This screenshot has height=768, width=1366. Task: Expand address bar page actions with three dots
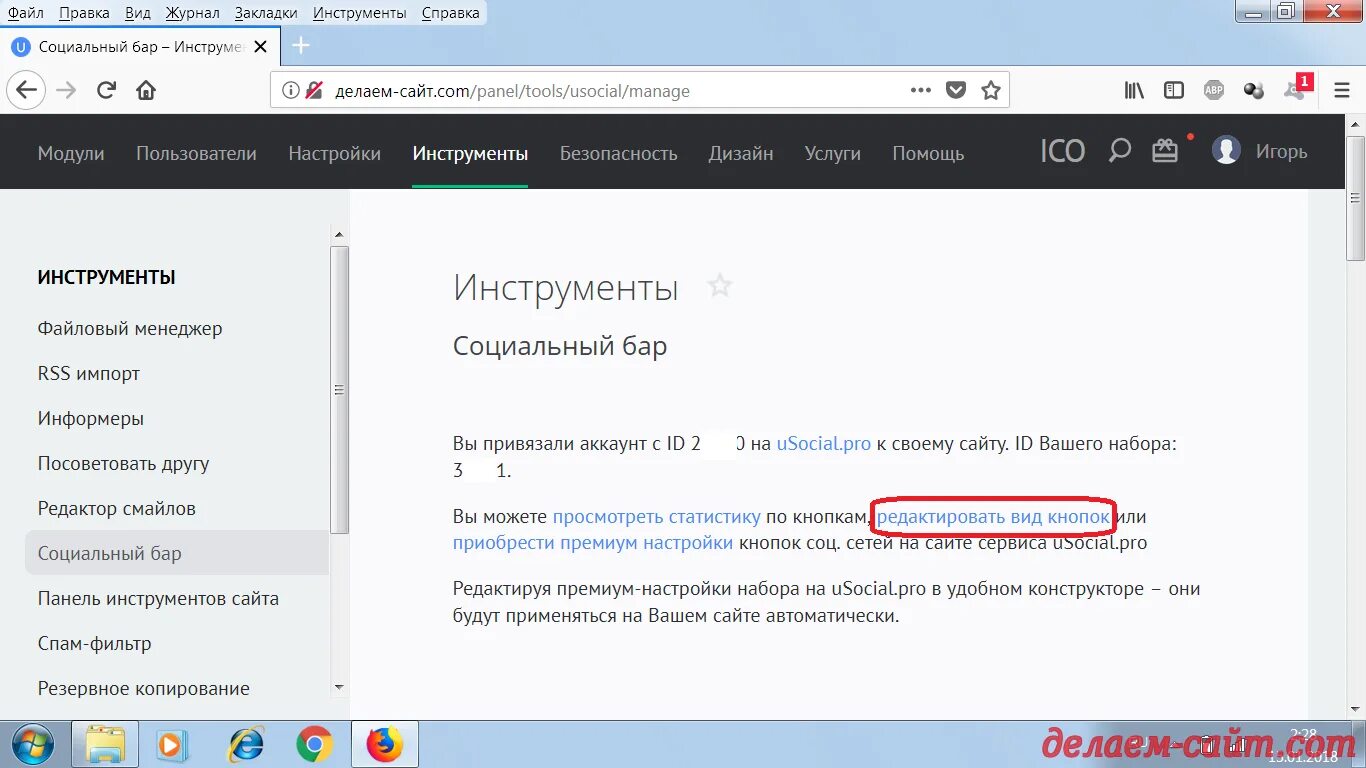click(920, 89)
